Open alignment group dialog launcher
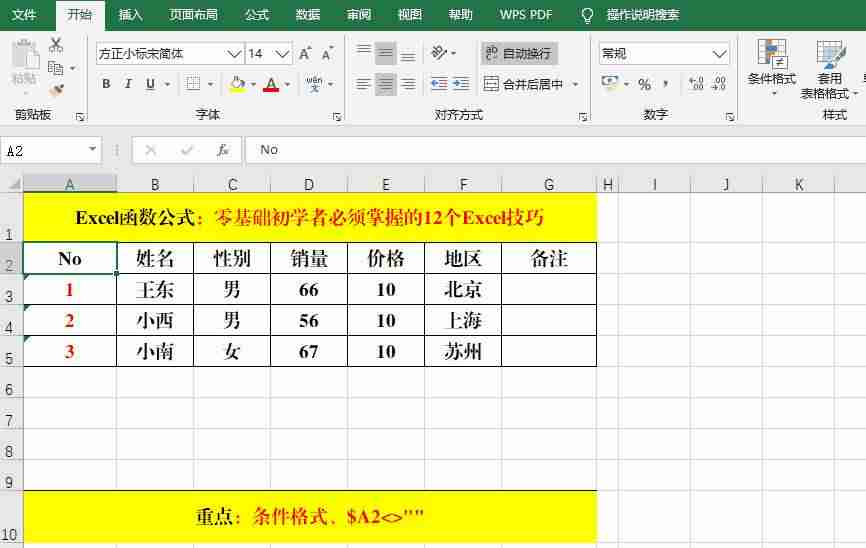Image resolution: width=866 pixels, height=548 pixels. coord(583,117)
